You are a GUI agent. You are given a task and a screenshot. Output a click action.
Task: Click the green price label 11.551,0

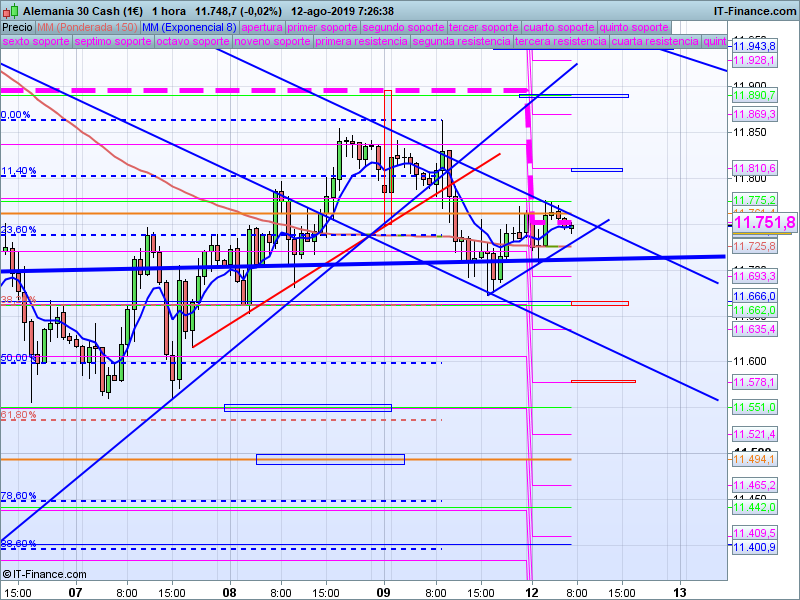(755, 407)
